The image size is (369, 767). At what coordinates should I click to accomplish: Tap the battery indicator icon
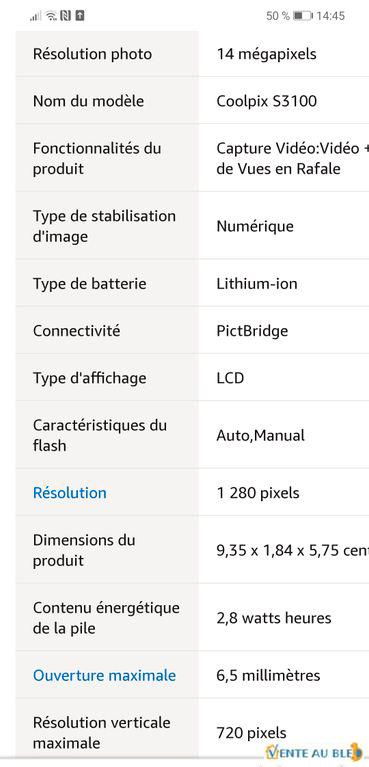[302, 16]
